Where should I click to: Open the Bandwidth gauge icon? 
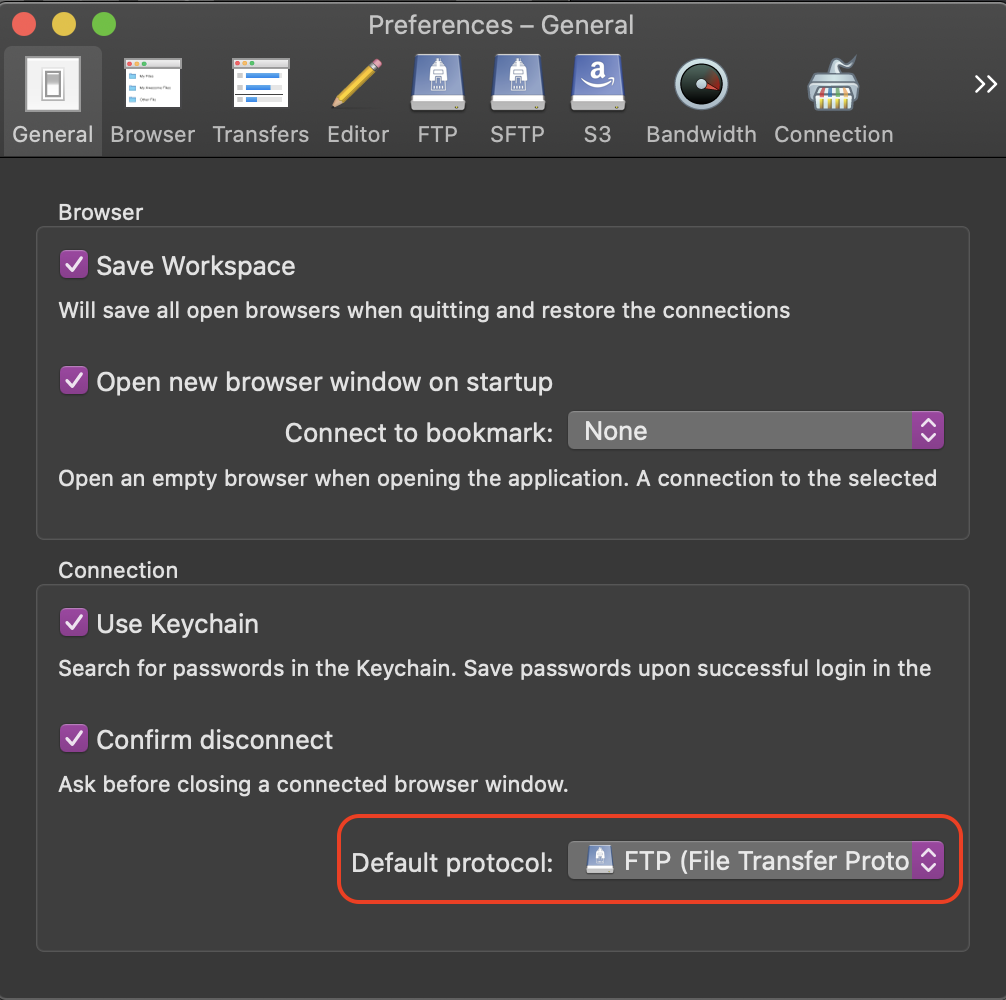point(700,85)
